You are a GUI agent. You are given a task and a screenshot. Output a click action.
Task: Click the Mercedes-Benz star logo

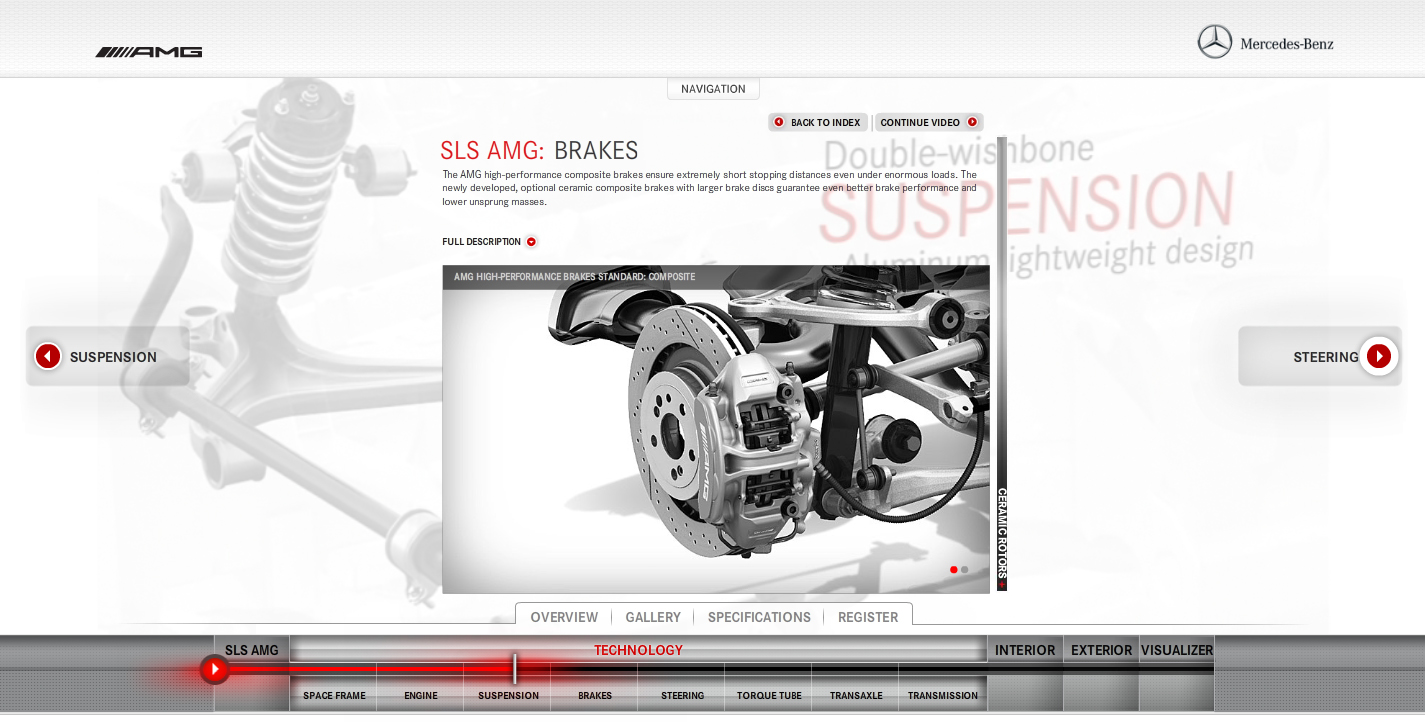point(1215,42)
